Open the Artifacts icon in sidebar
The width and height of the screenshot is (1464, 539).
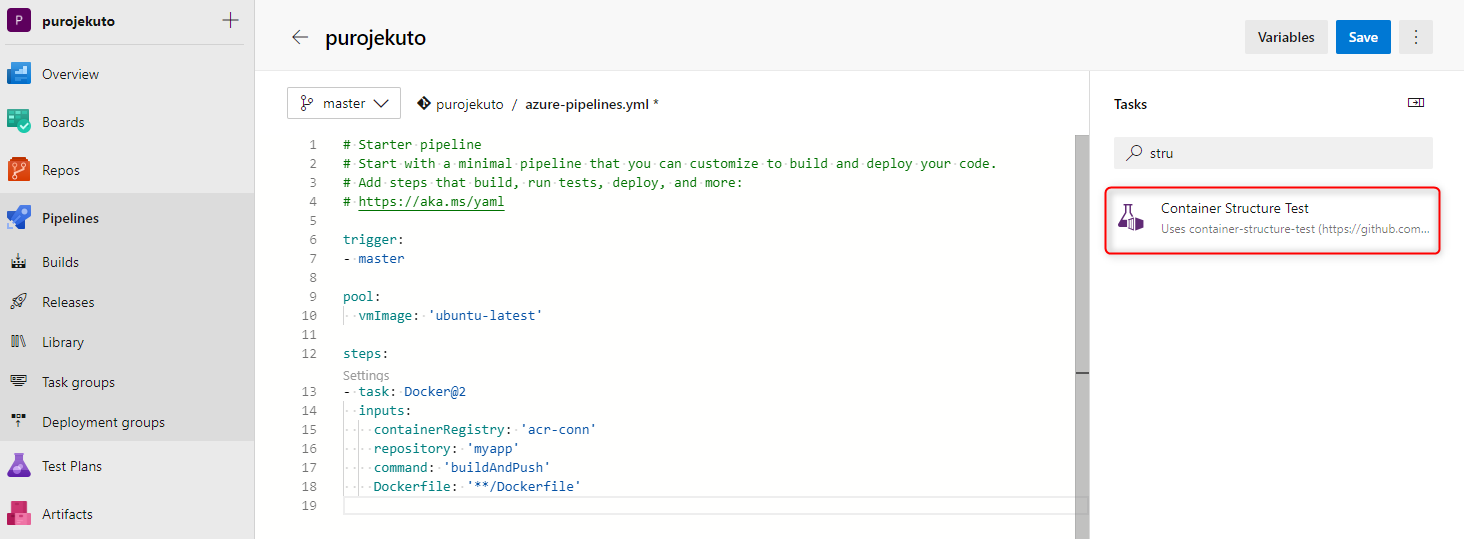(20, 514)
